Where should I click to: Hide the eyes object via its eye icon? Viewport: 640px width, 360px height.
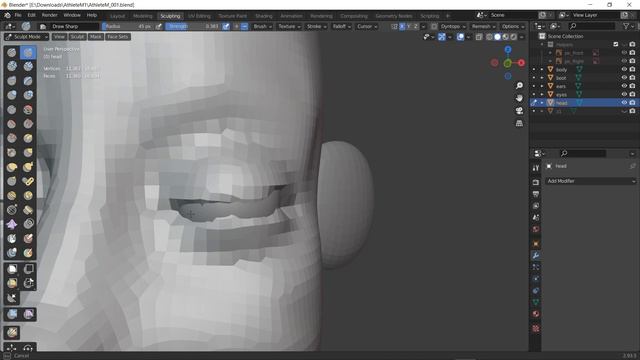[624, 94]
